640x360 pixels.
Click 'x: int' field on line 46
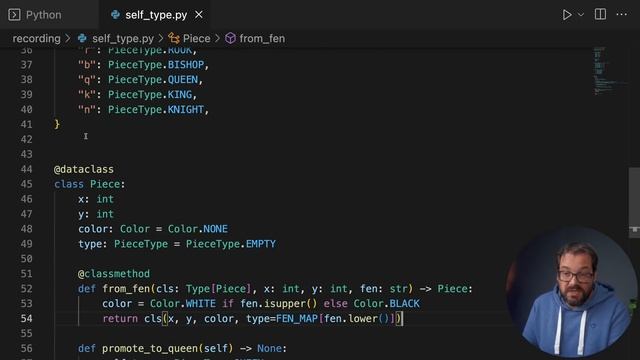tap(96, 199)
